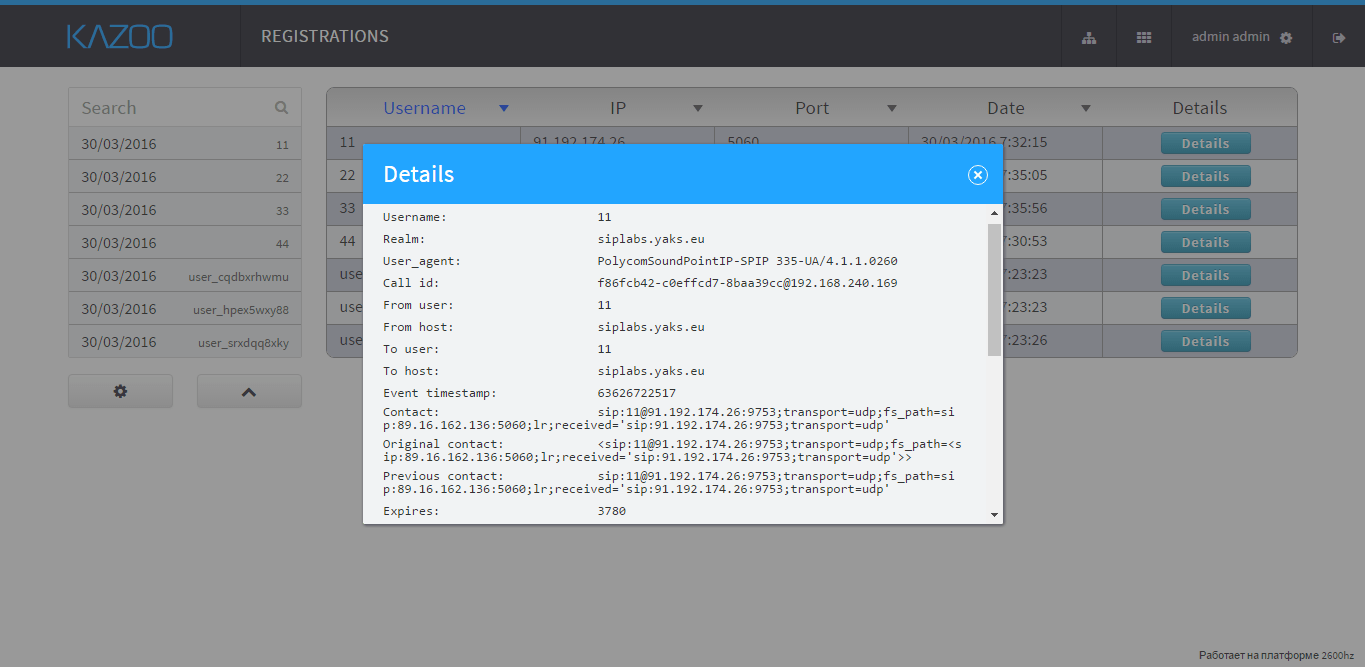This screenshot has width=1365, height=667.
Task: Sort by the Username column arrow
Action: coord(504,108)
